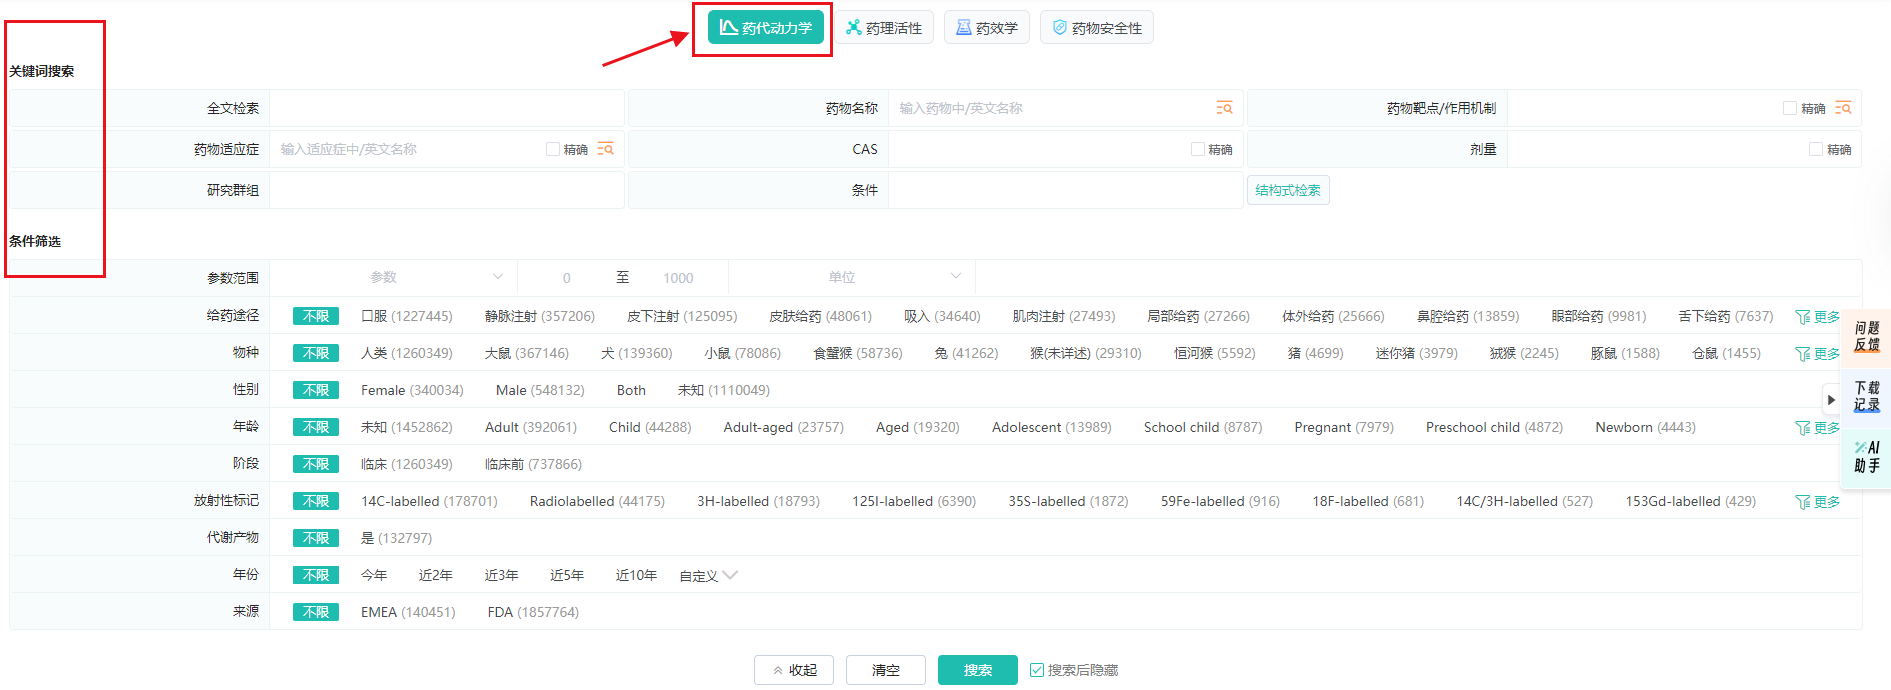Select 静脉注射 (357206) route
Viewport: 1891px width, 690px height.
pyautogui.click(x=540, y=316)
